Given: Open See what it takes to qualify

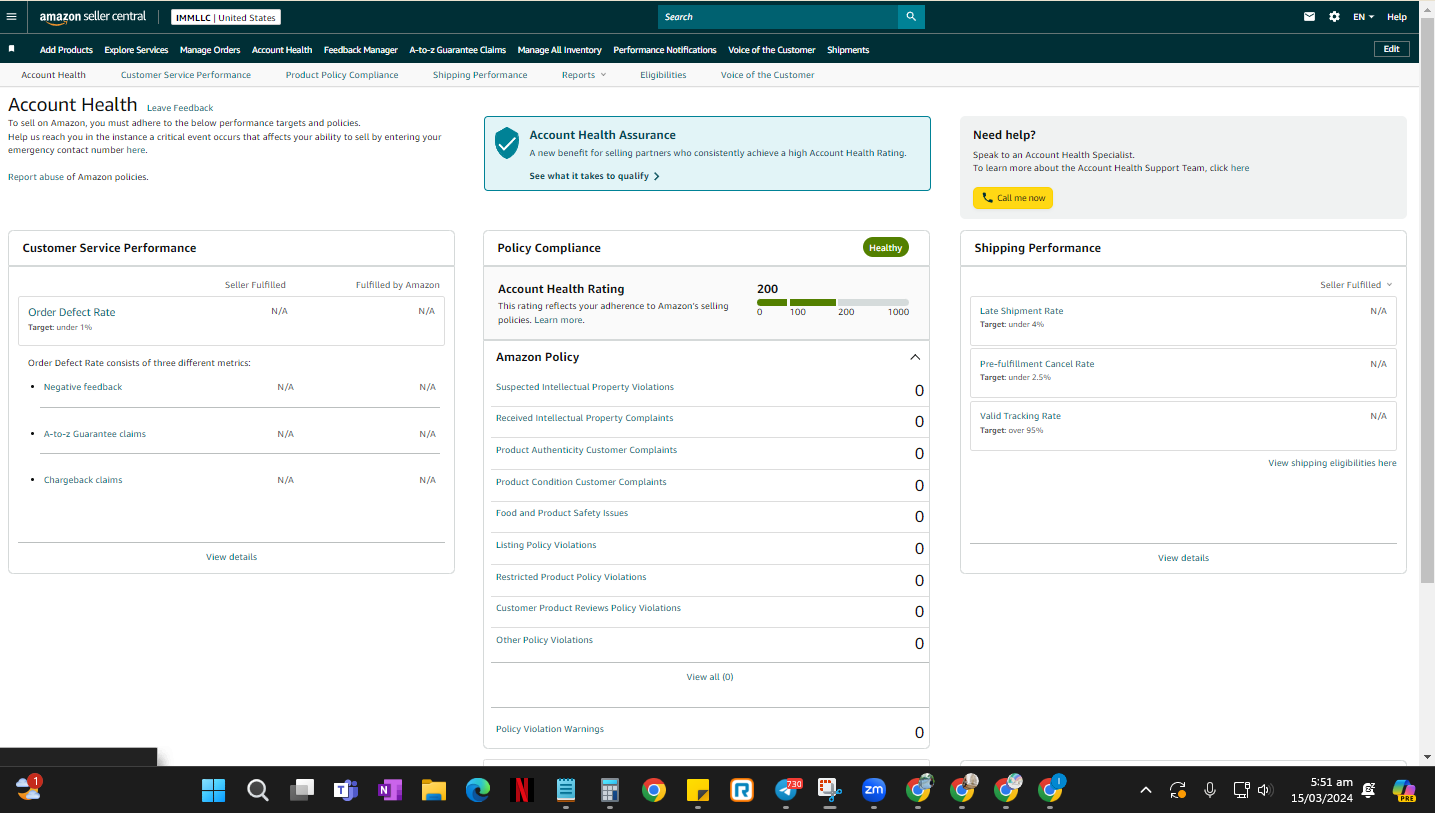Looking at the screenshot, I should click(594, 176).
